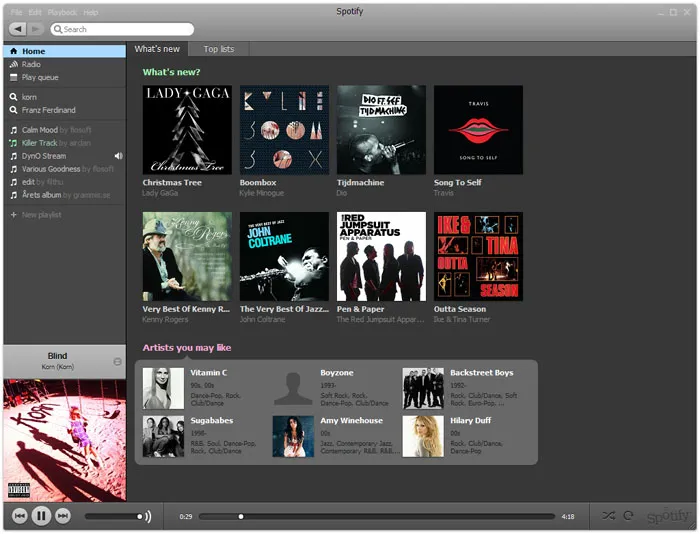
Task: Click the volume slider
Action: point(112,517)
